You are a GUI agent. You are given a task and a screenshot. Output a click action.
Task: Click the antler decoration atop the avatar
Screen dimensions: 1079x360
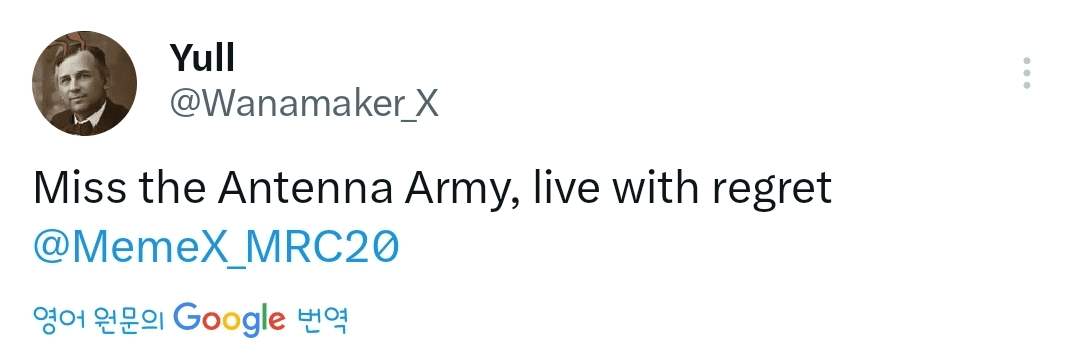point(73,43)
